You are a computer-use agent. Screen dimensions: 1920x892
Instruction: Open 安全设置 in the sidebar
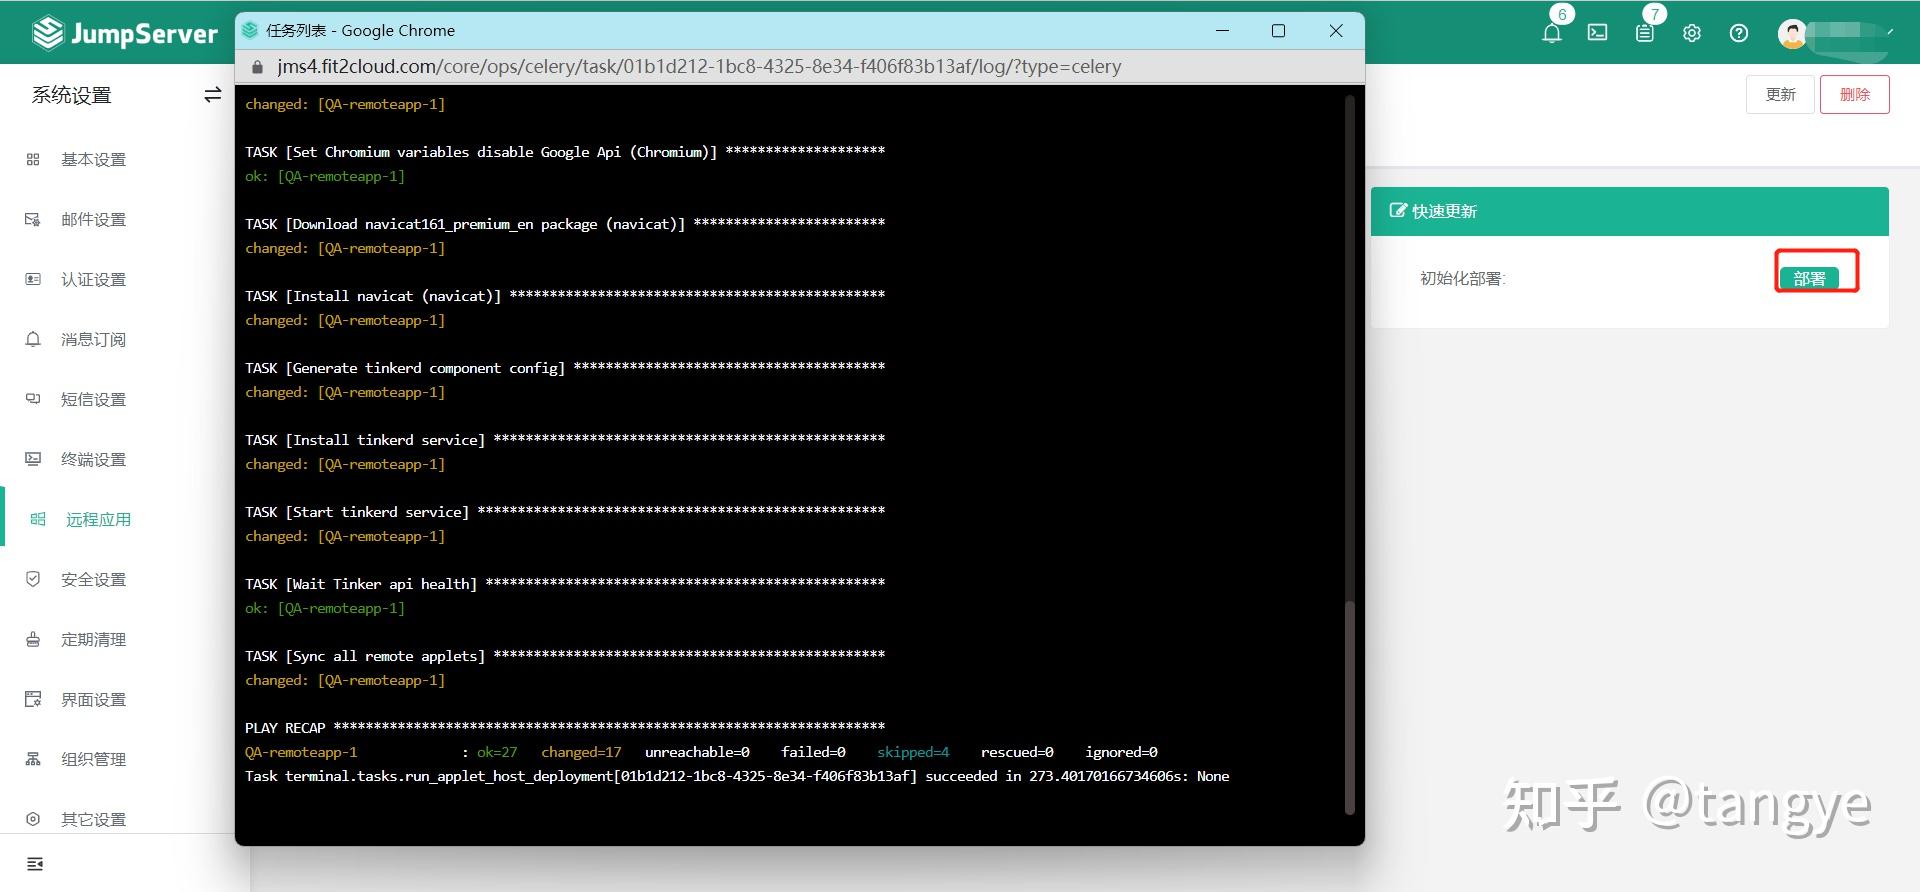click(x=93, y=580)
